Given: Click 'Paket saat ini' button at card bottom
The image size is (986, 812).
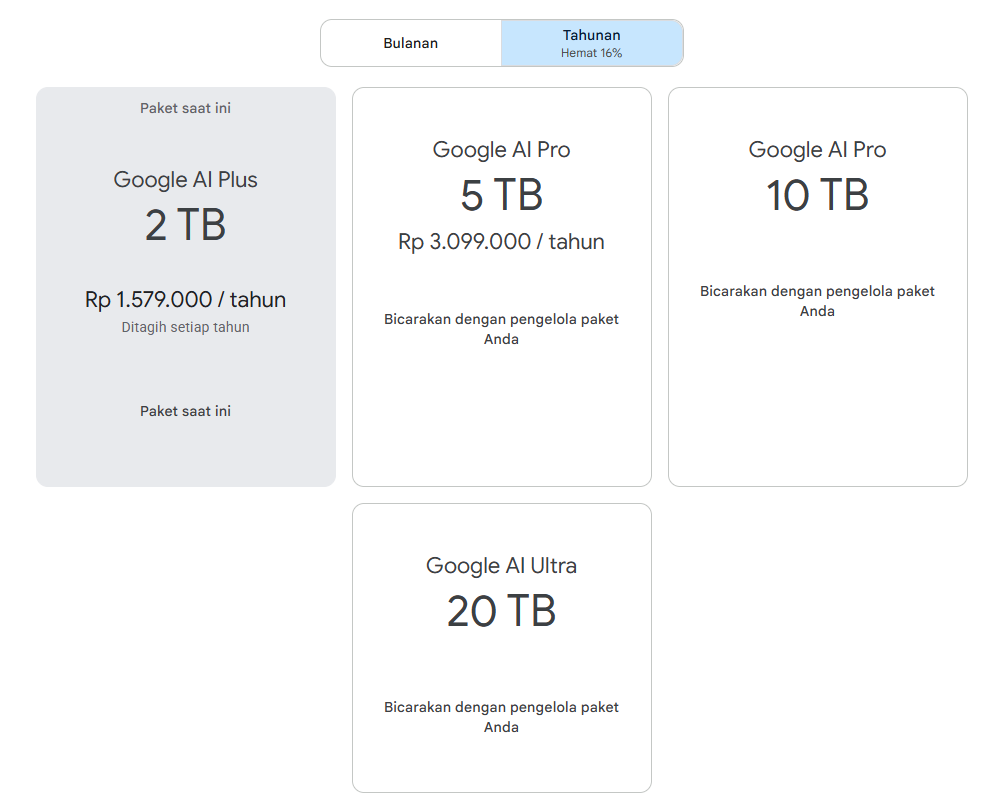Looking at the screenshot, I should pyautogui.click(x=186, y=411).
